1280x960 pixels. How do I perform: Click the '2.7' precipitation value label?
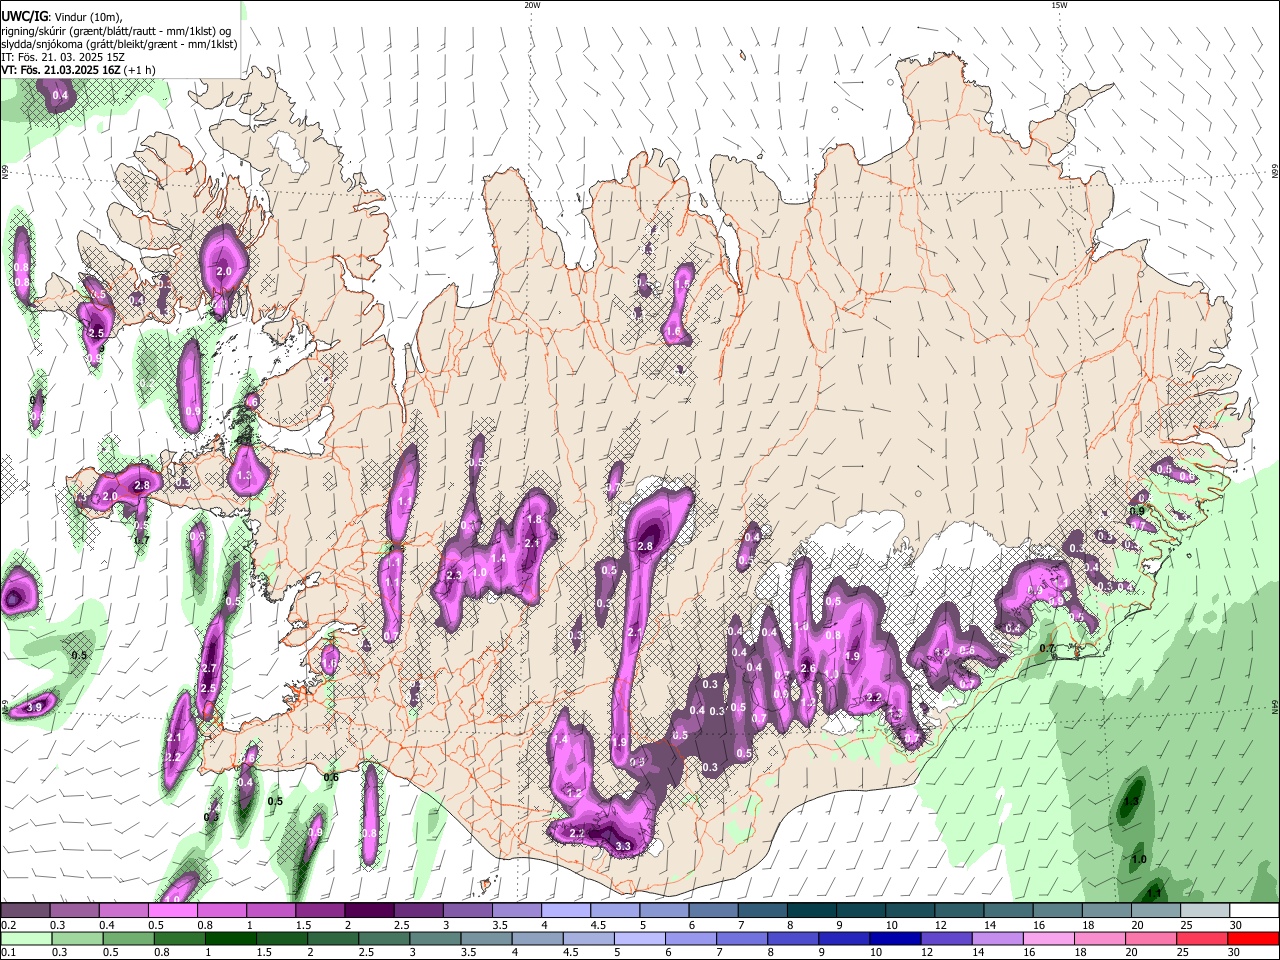pos(209,668)
